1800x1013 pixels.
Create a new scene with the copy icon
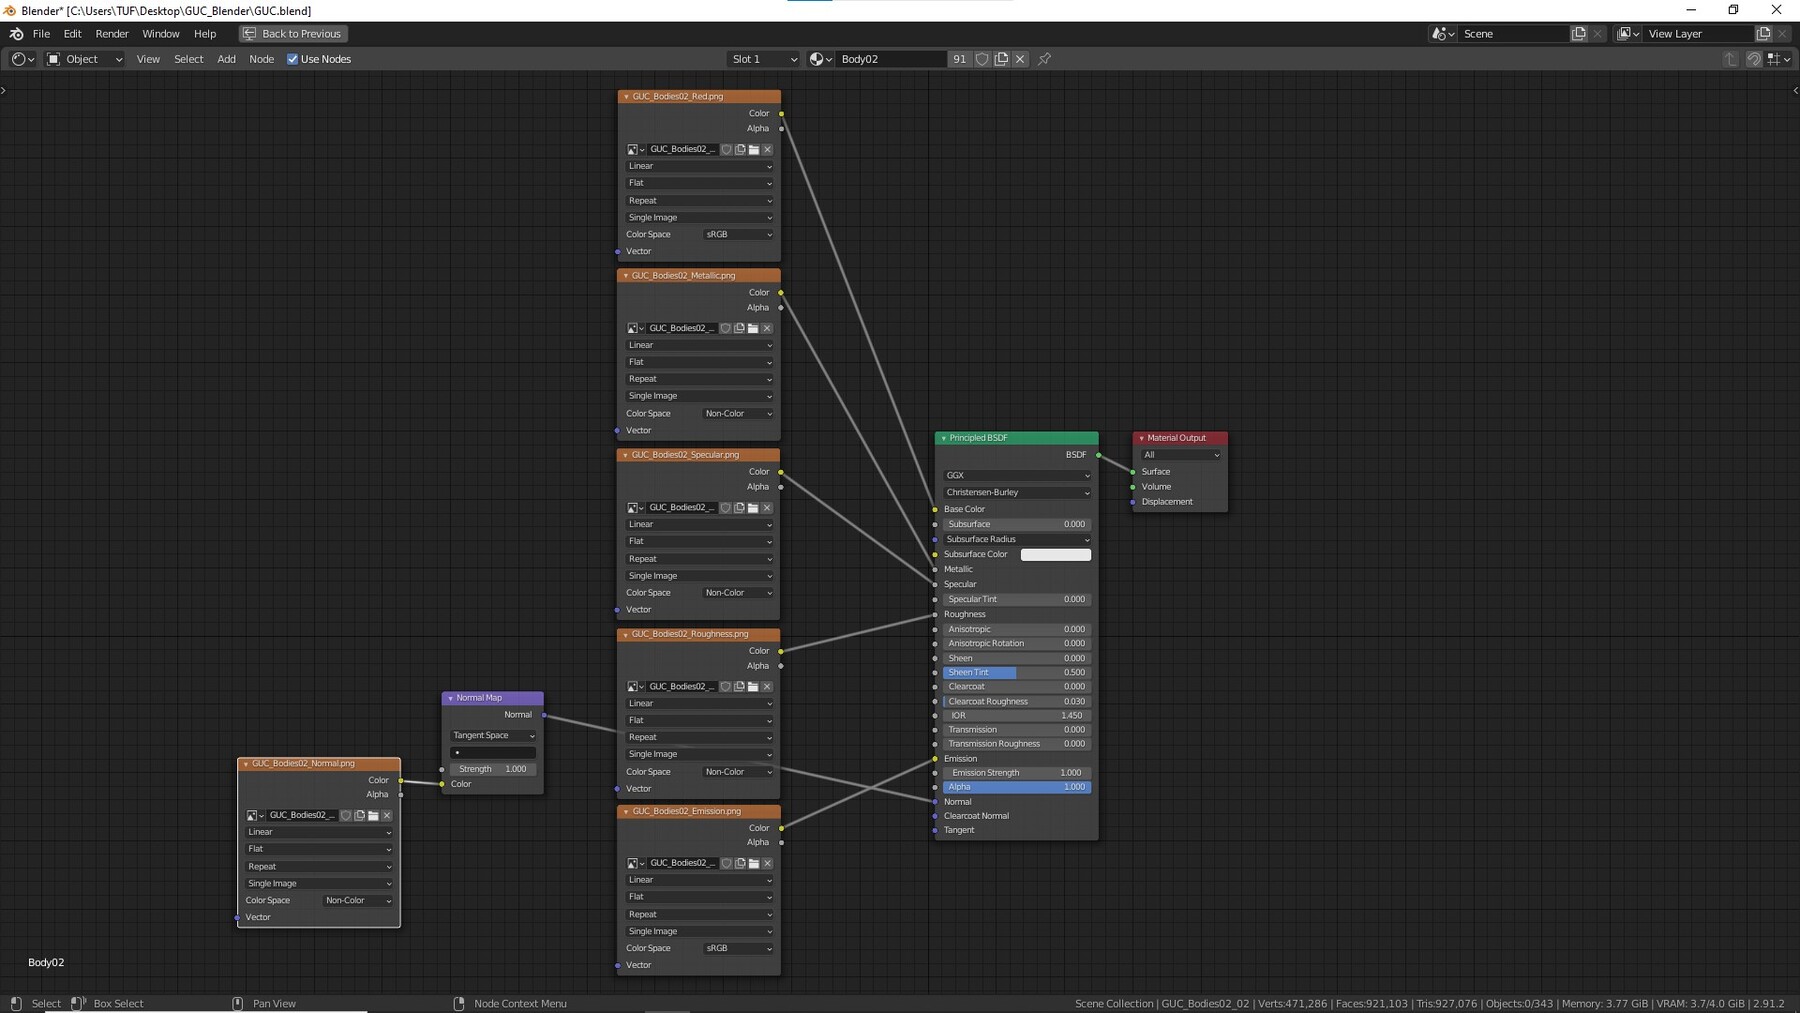click(x=1578, y=34)
